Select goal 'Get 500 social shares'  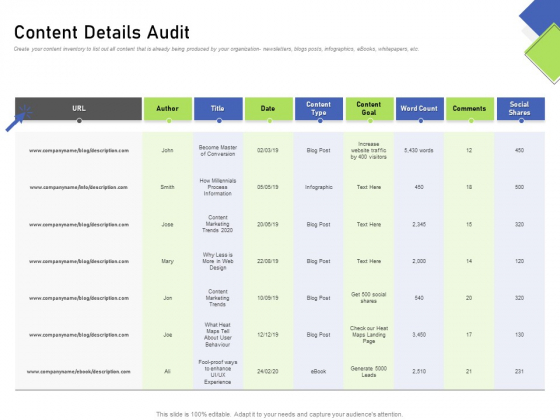coord(369,298)
